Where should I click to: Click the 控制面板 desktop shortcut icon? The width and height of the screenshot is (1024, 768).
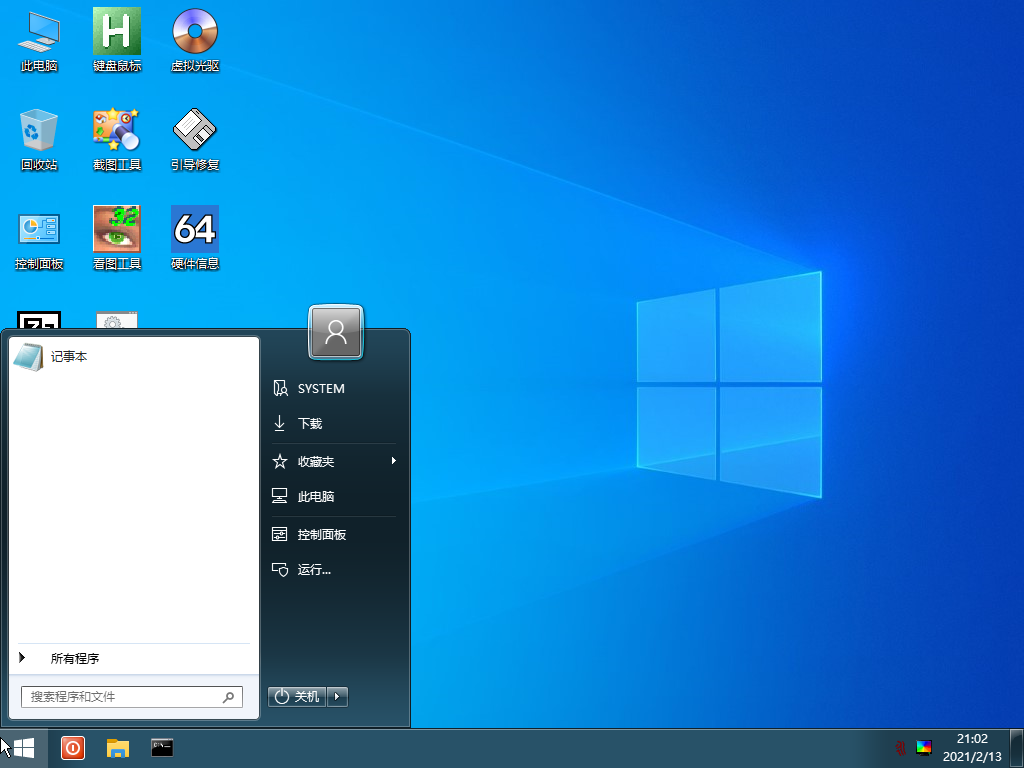(x=39, y=230)
